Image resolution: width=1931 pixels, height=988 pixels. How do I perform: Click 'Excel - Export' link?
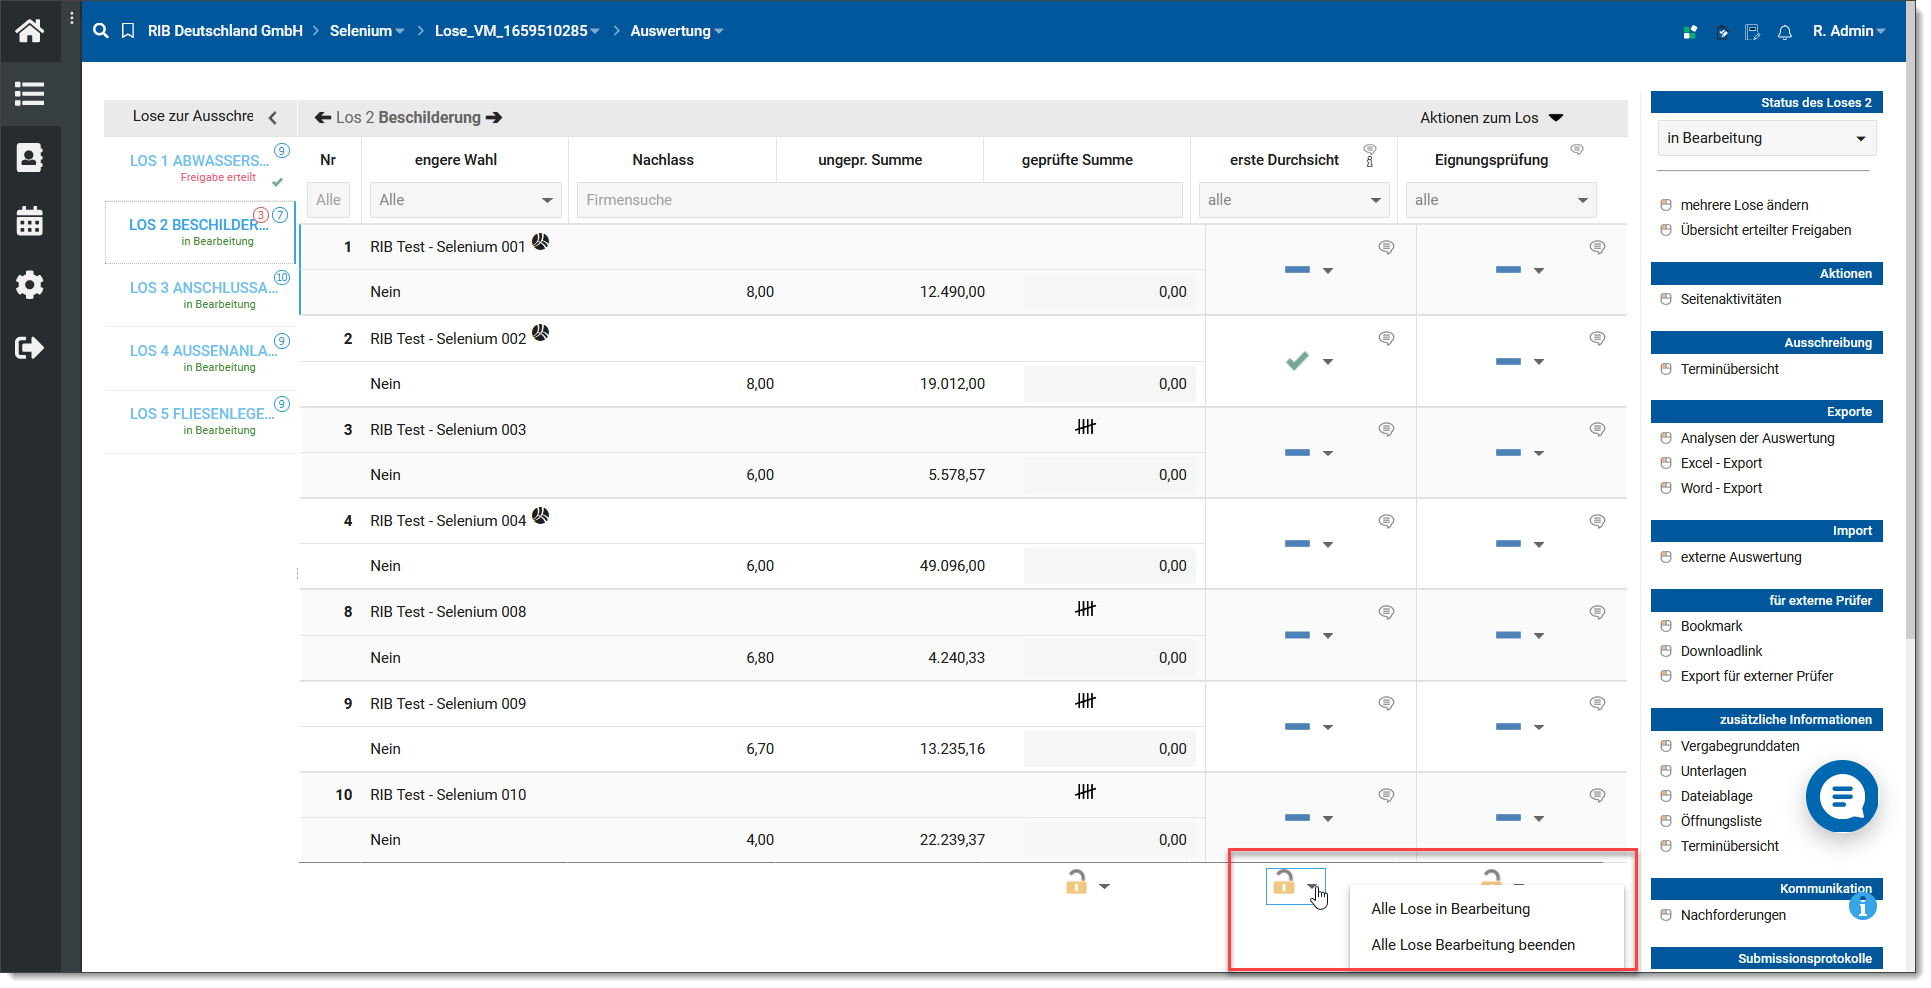pyautogui.click(x=1721, y=463)
